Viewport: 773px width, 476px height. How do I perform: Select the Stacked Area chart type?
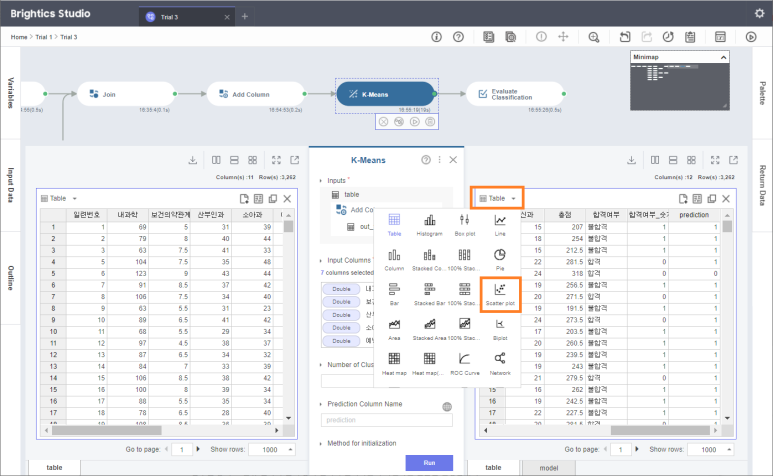pyautogui.click(x=429, y=329)
